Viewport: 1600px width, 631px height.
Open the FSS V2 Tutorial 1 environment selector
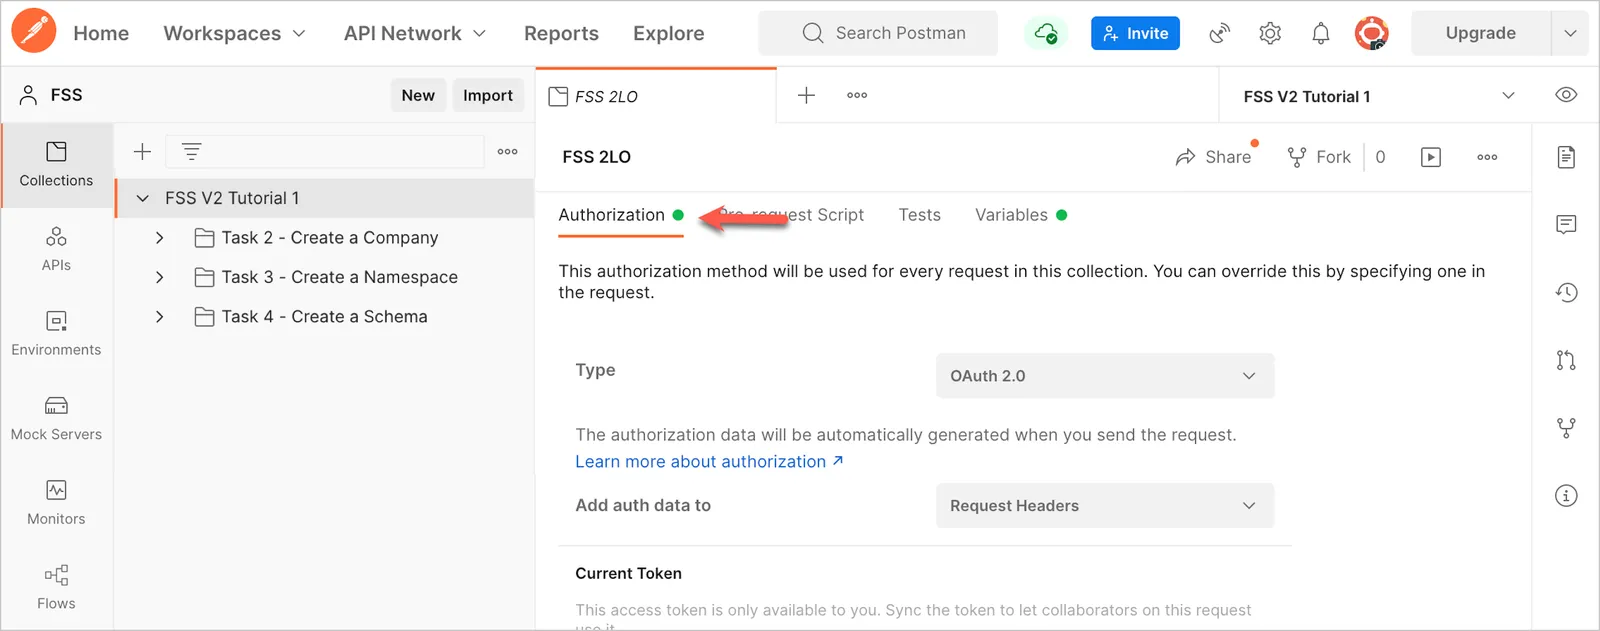pyautogui.click(x=1379, y=96)
